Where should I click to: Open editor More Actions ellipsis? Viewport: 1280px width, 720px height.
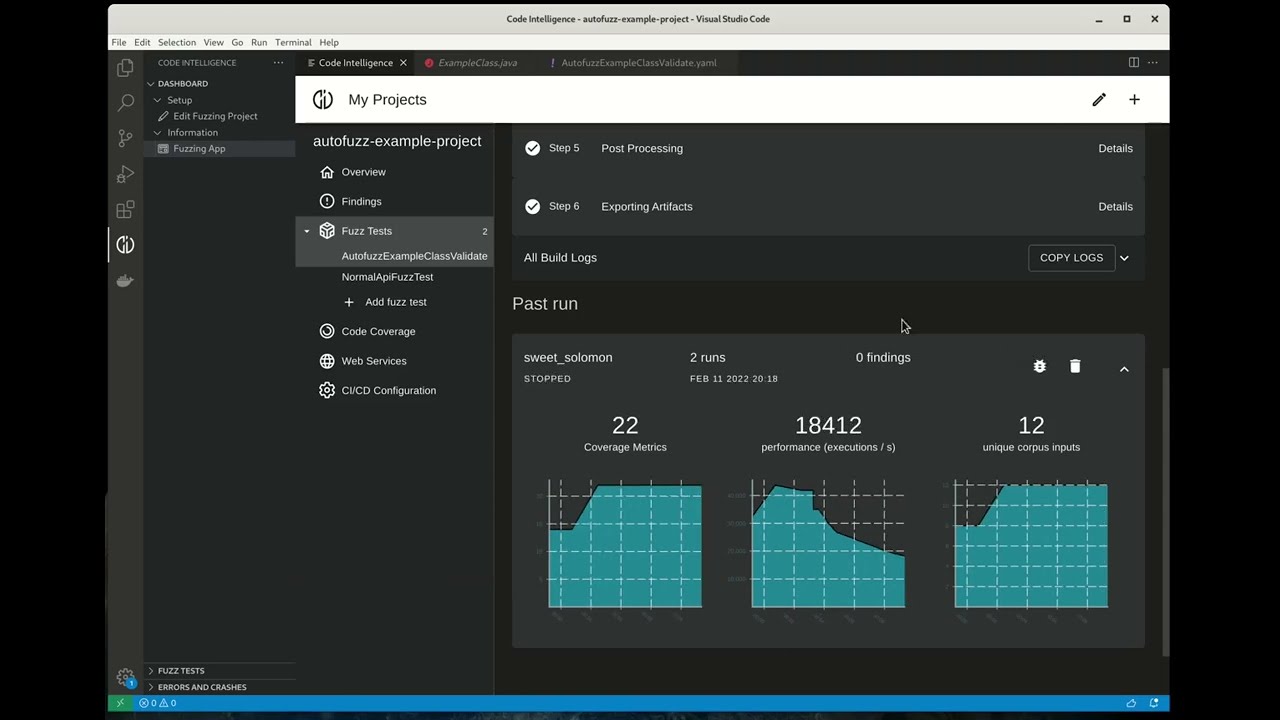click(1153, 62)
